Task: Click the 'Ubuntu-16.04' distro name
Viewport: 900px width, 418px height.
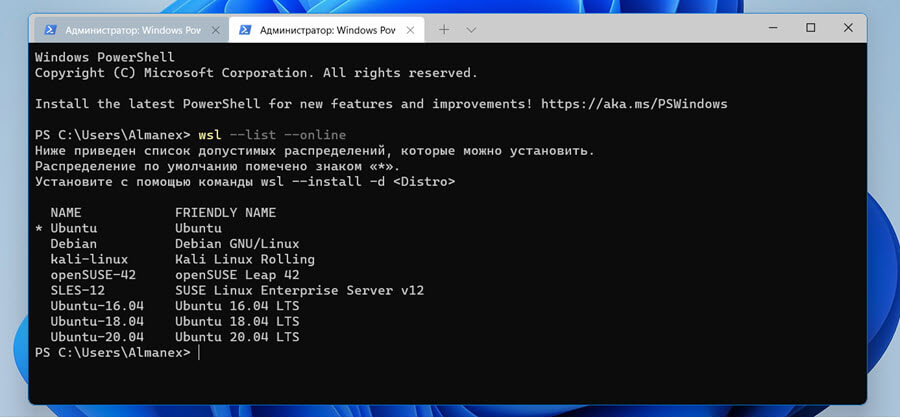Action: (x=97, y=306)
